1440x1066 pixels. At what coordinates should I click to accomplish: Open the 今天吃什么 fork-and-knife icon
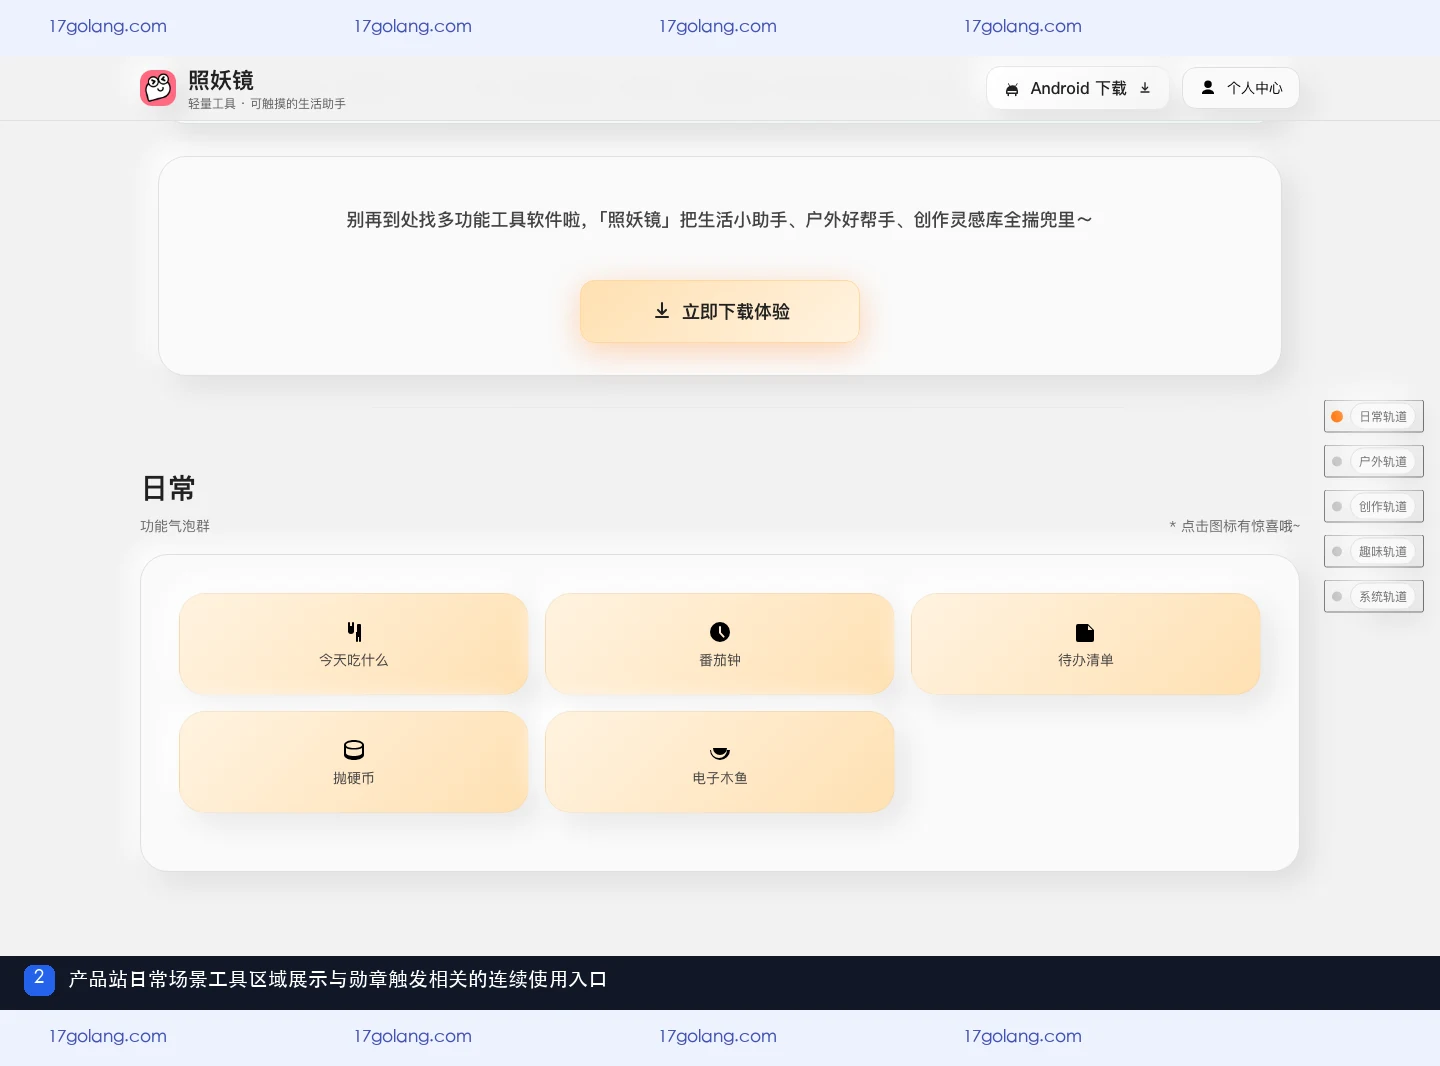(354, 632)
